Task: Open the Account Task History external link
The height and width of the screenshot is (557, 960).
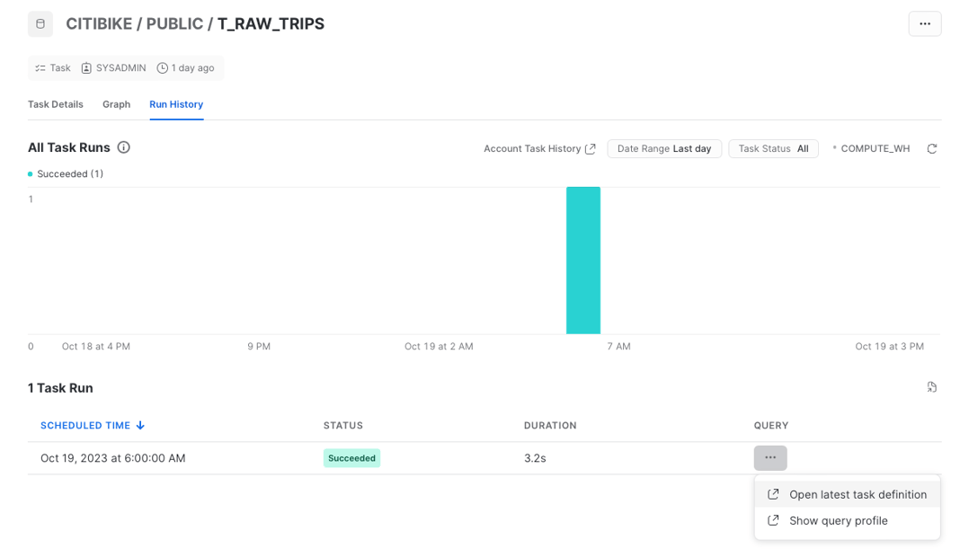Action: click(x=539, y=149)
